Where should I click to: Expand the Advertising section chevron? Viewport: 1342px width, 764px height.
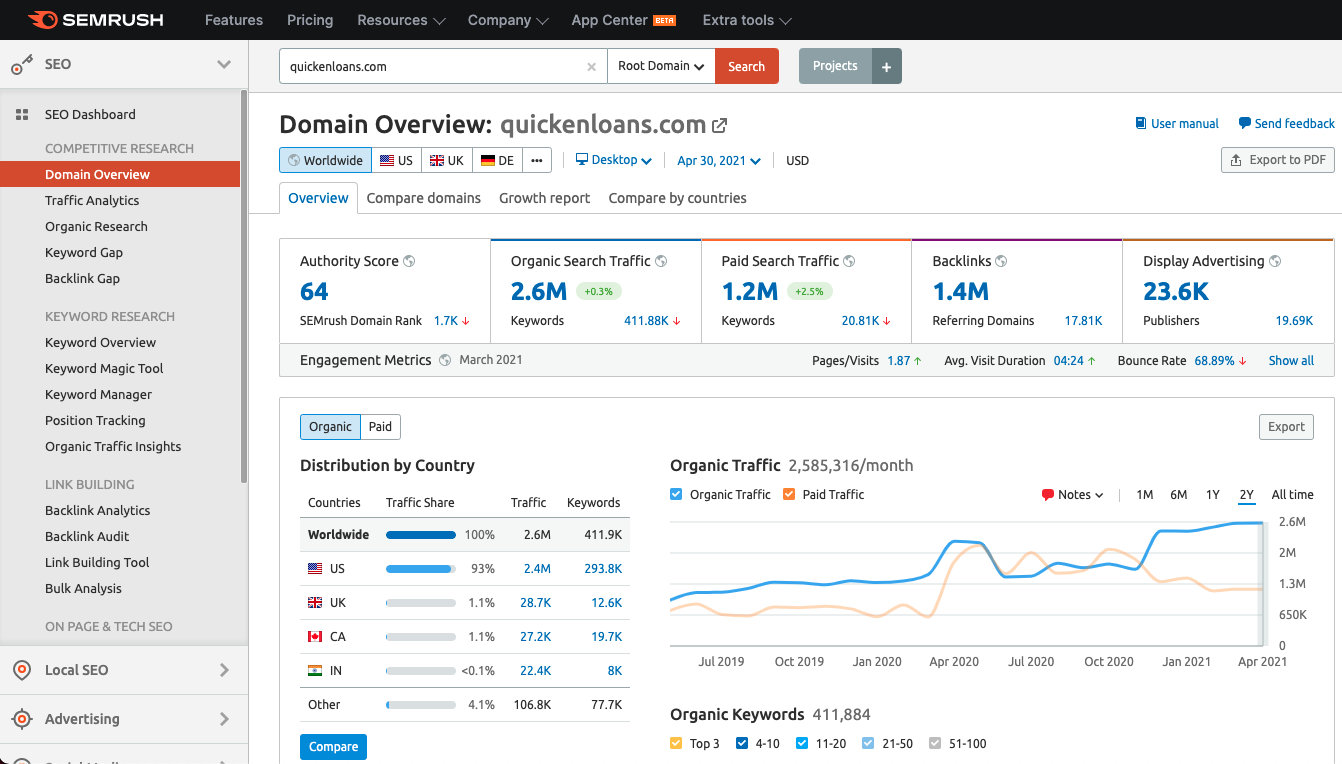click(x=224, y=719)
